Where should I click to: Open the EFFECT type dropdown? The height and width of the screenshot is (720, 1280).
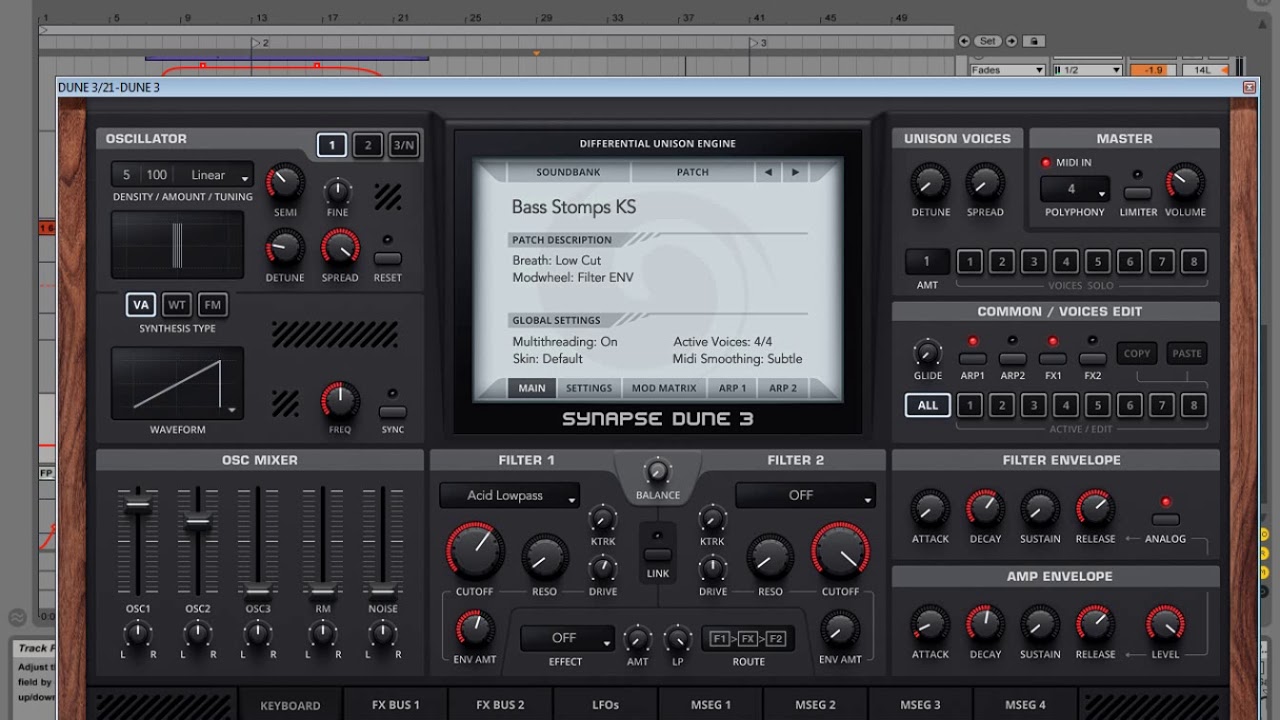[x=567, y=638]
